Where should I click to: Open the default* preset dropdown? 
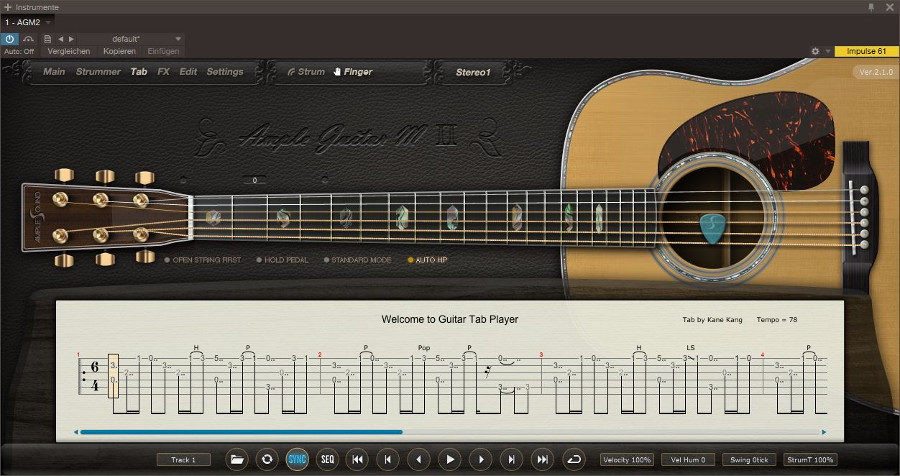[x=131, y=39]
